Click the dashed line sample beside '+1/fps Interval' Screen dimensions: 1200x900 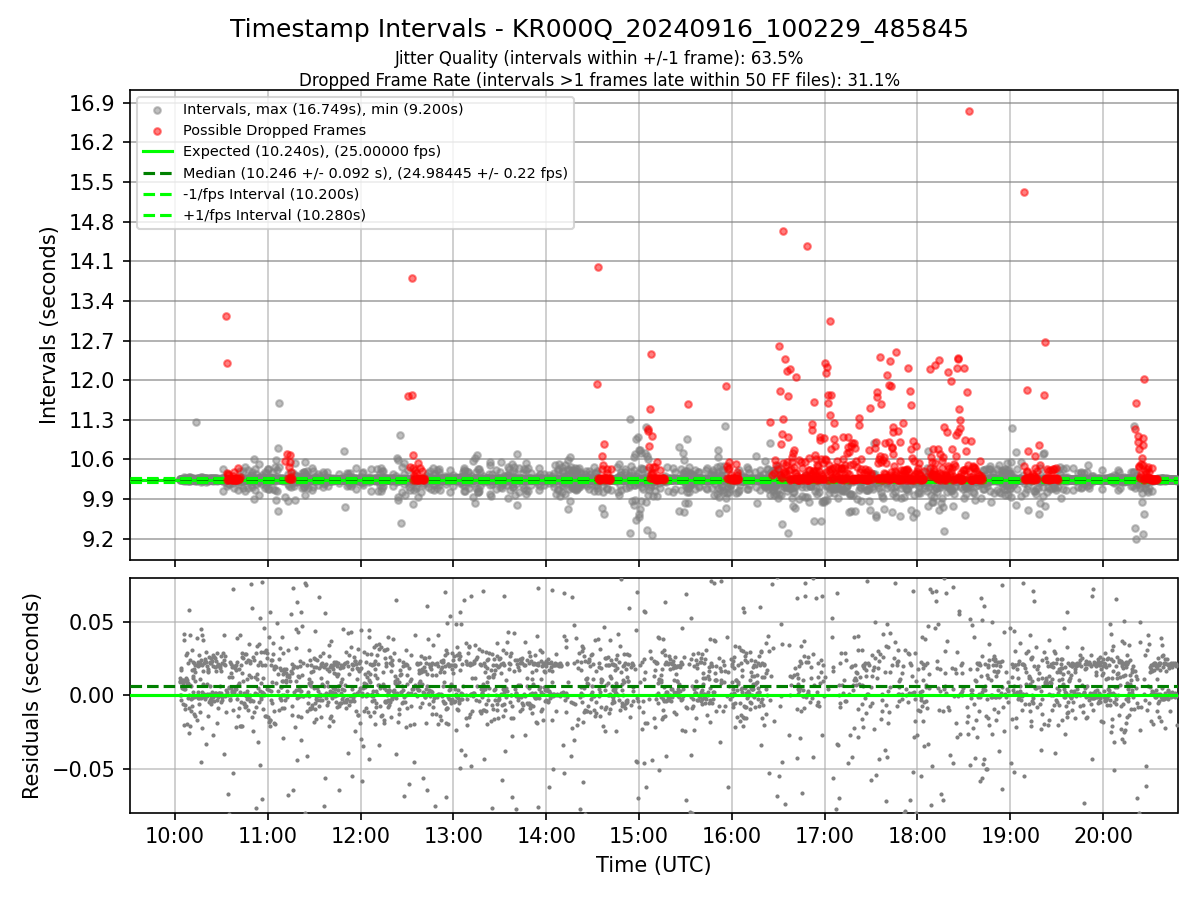coord(157,215)
